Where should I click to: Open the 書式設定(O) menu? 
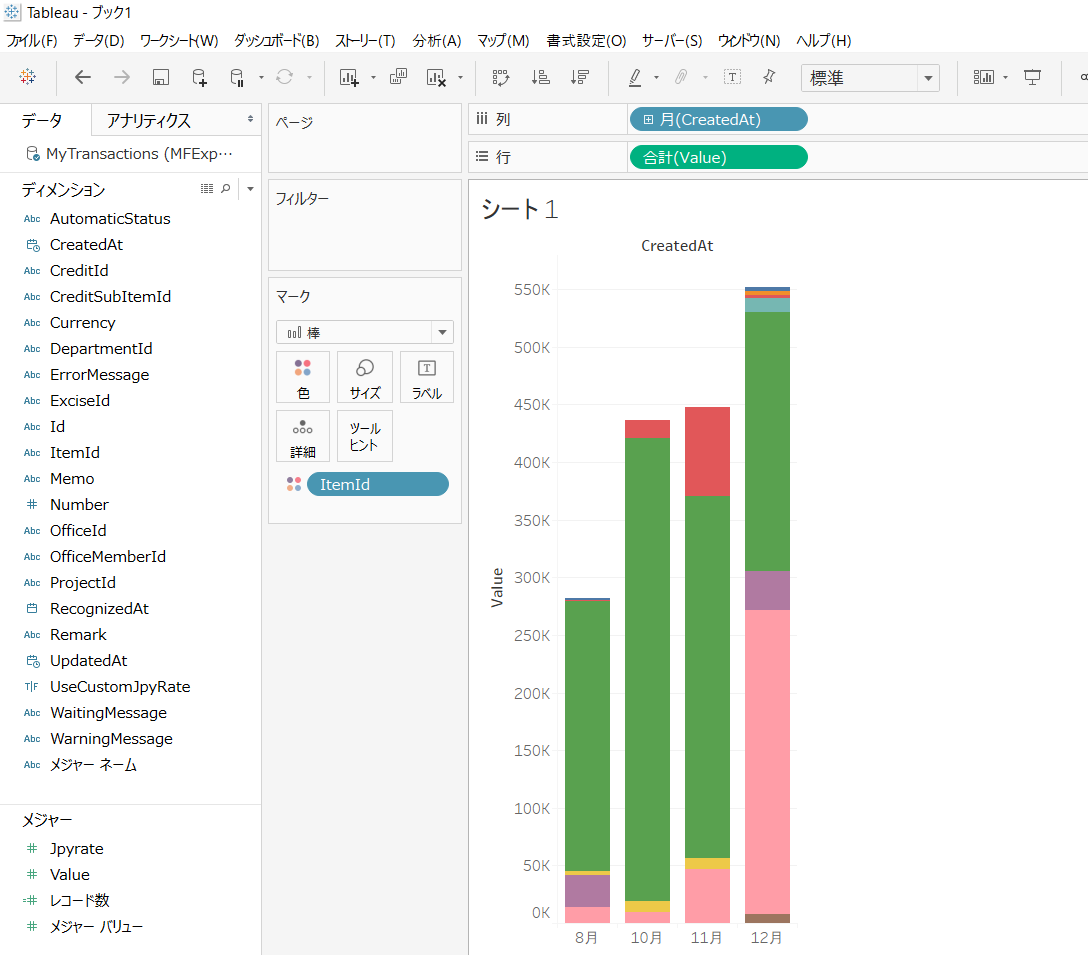pos(586,41)
